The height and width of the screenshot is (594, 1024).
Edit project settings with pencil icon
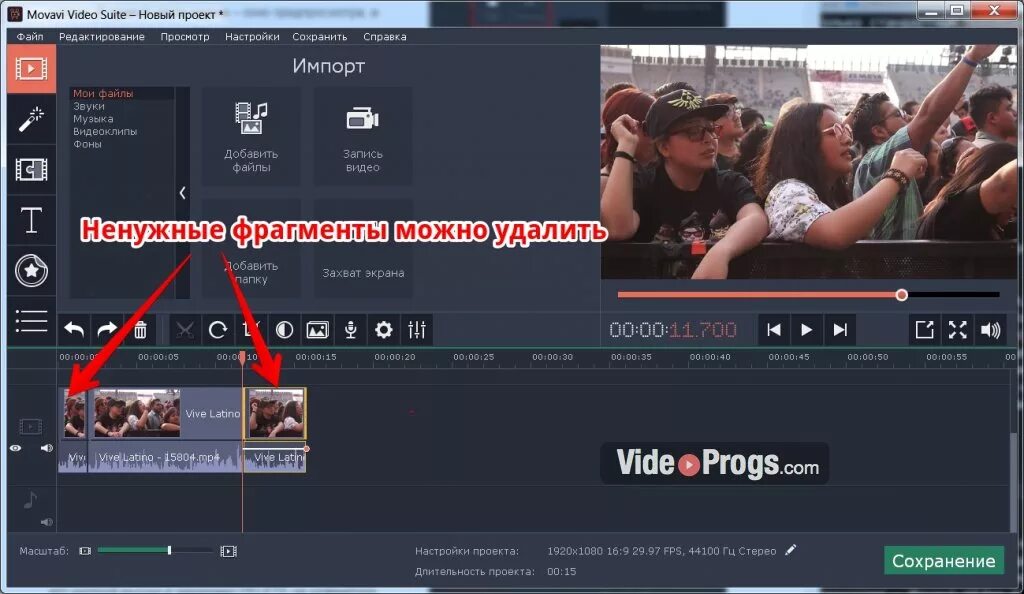pyautogui.click(x=791, y=550)
